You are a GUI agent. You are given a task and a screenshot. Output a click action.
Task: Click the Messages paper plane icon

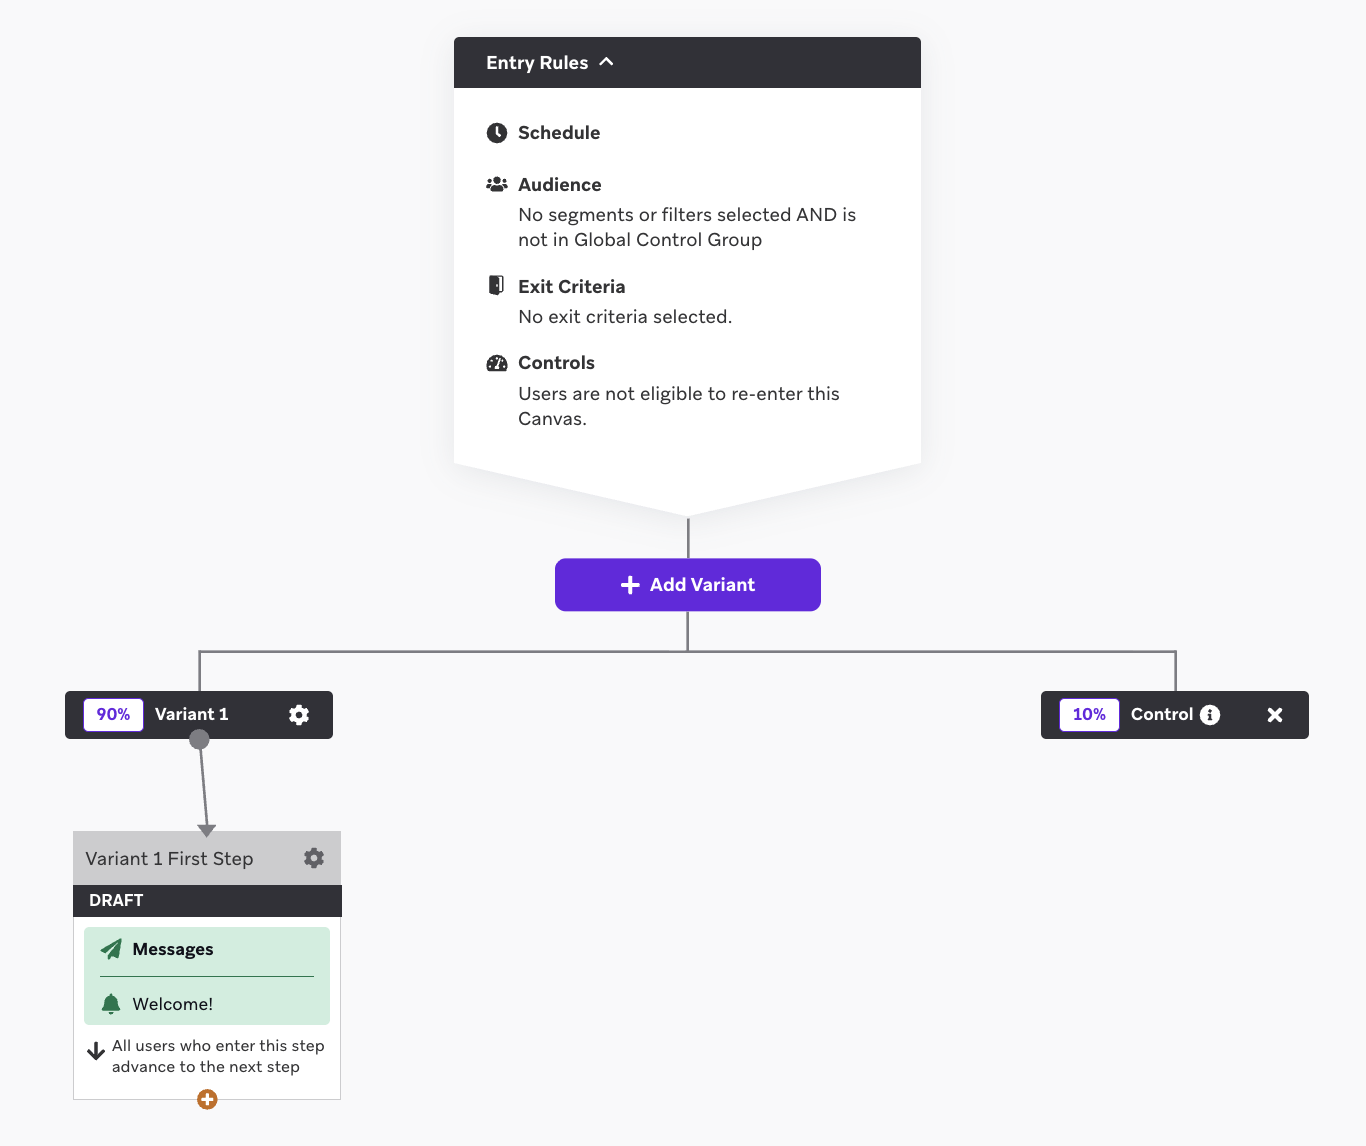pyautogui.click(x=111, y=949)
